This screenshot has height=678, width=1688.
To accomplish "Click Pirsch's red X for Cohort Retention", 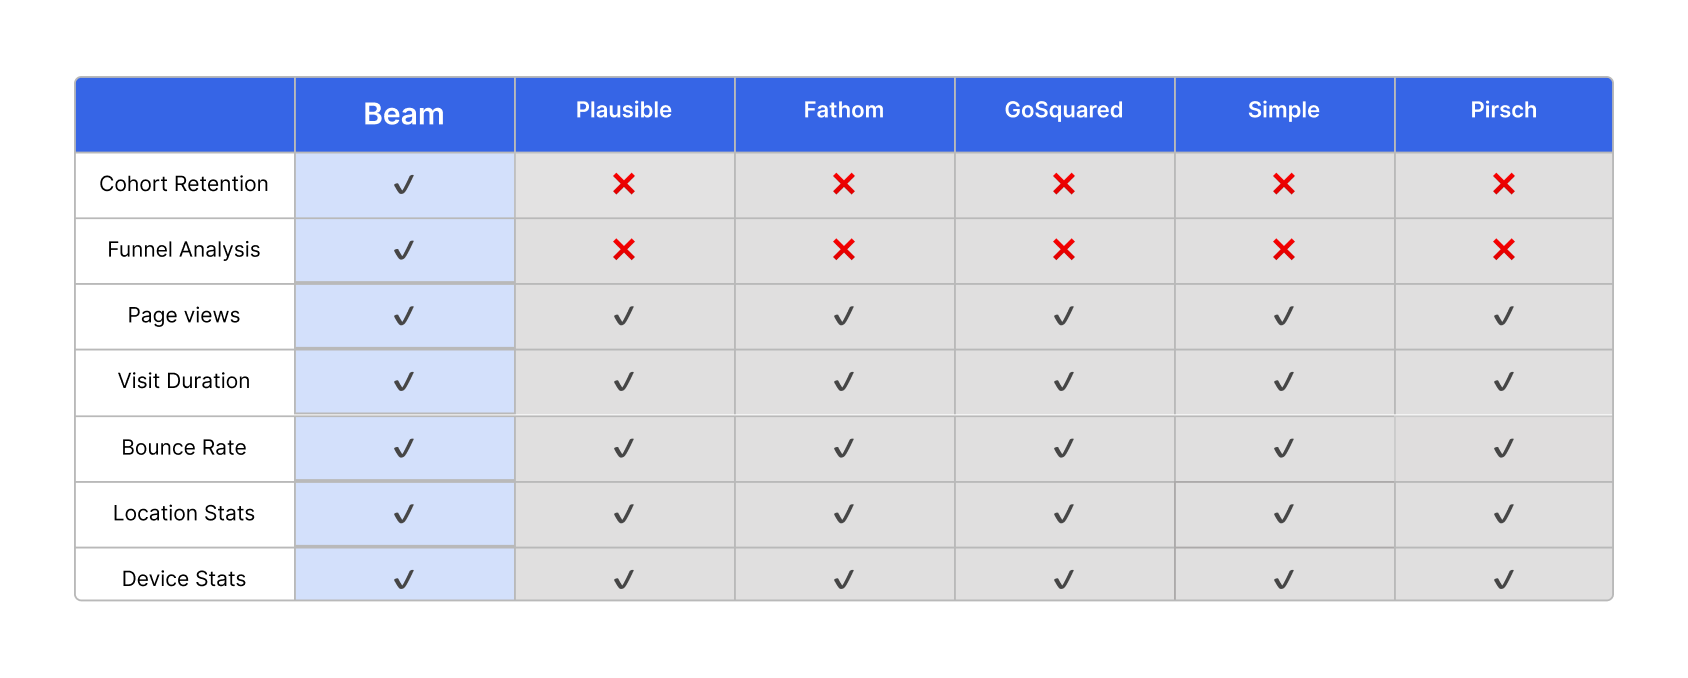I will [1504, 184].
